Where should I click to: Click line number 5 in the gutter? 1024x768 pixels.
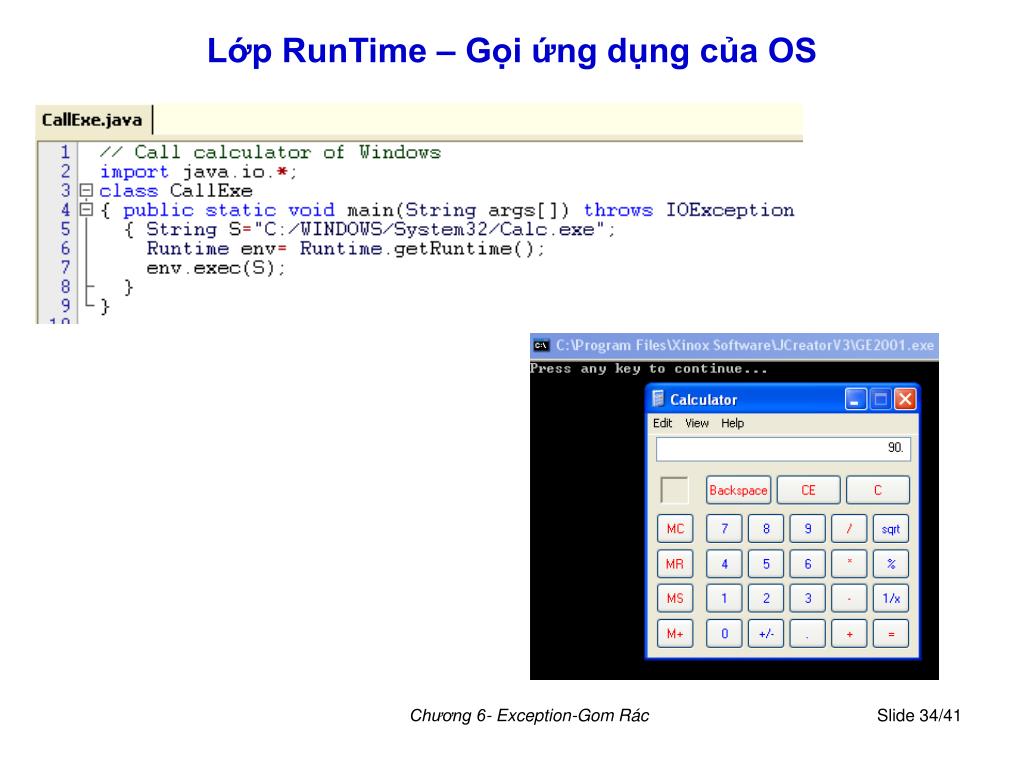pyautogui.click(x=65, y=229)
